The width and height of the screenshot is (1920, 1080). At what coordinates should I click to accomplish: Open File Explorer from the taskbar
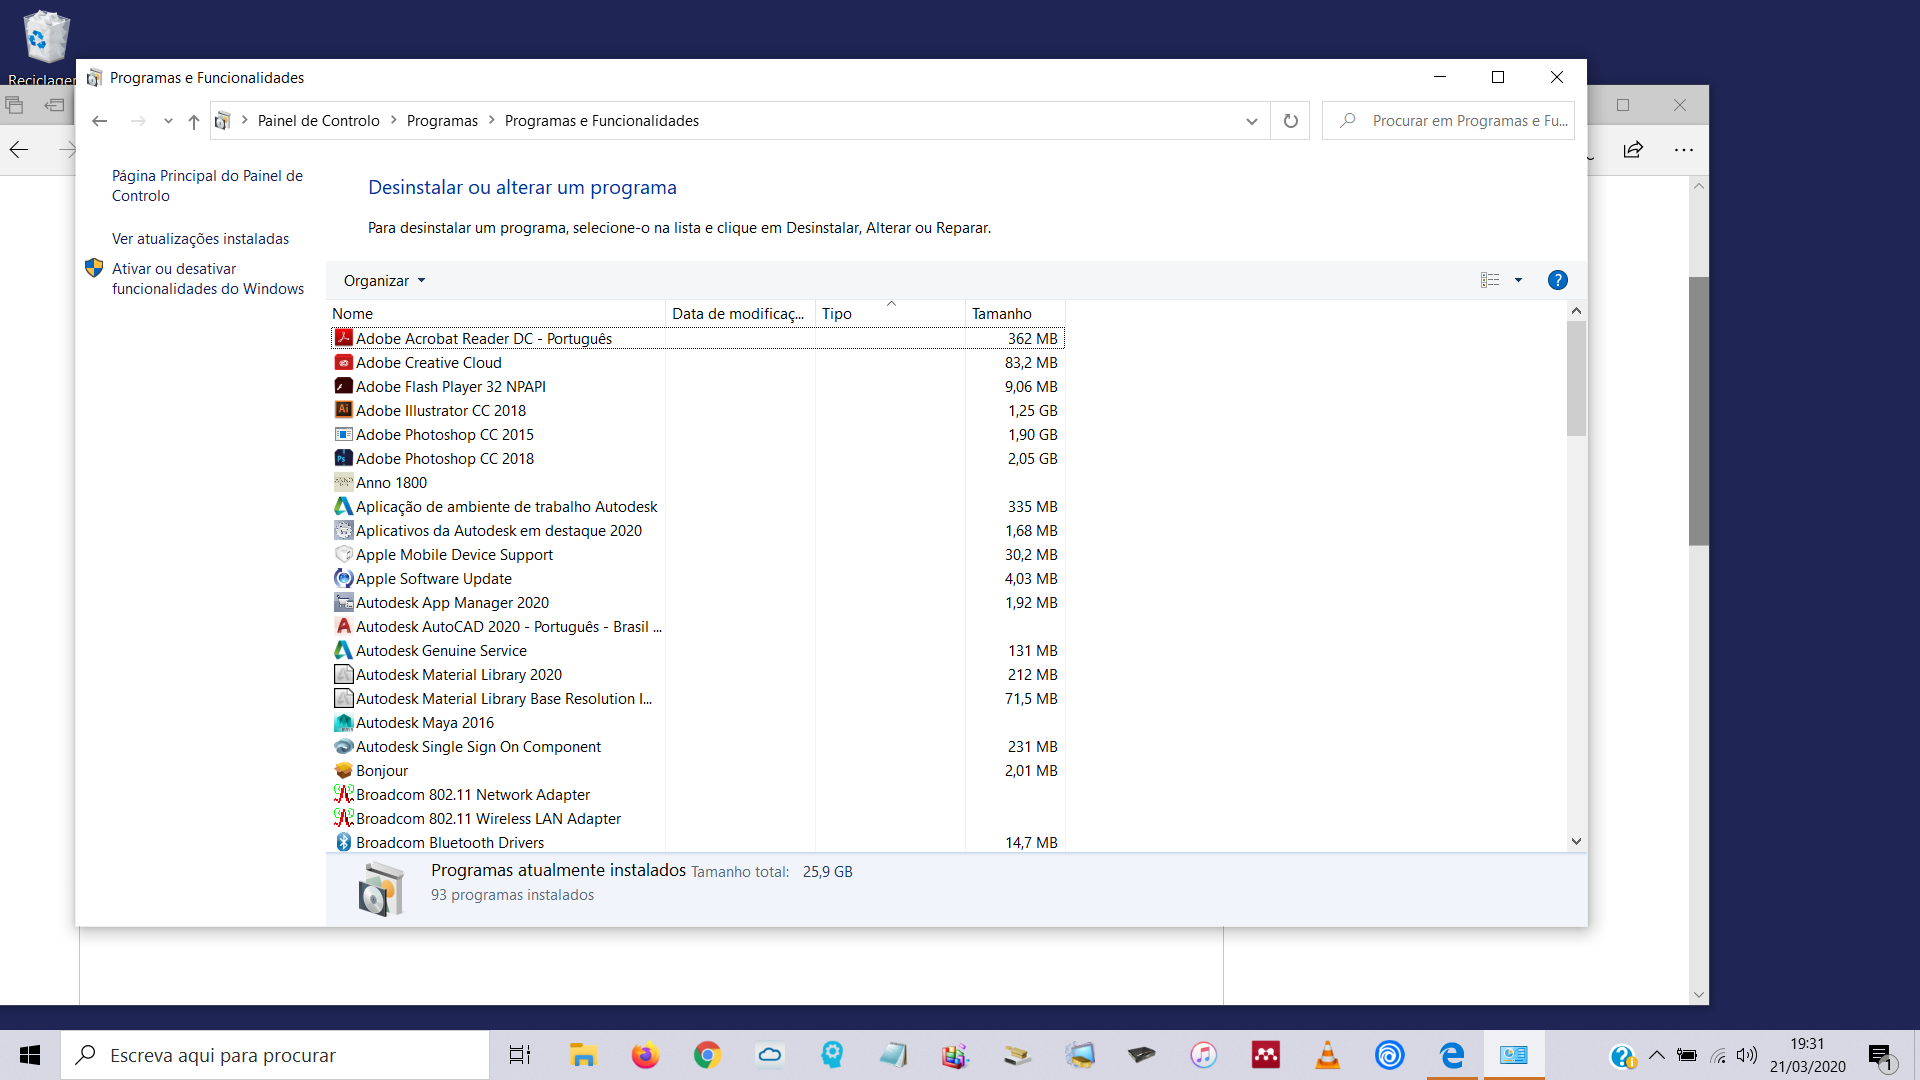(583, 1055)
